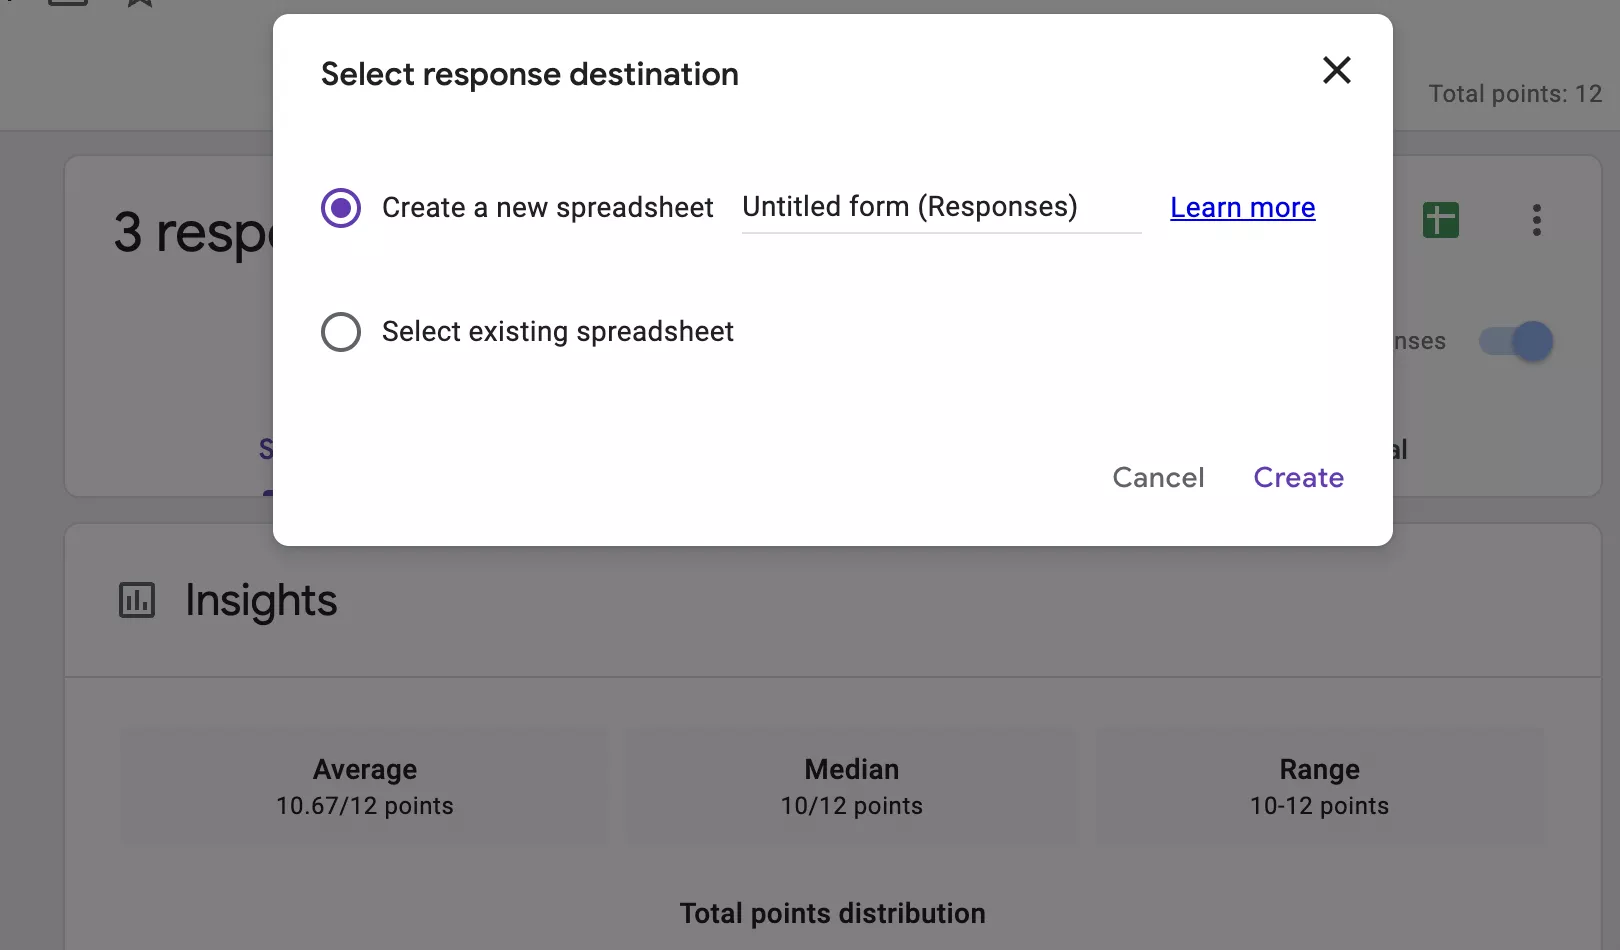This screenshot has width=1620, height=950.
Task: Open the linked Google Sheets spreadsheet icon
Action: coord(1440,219)
